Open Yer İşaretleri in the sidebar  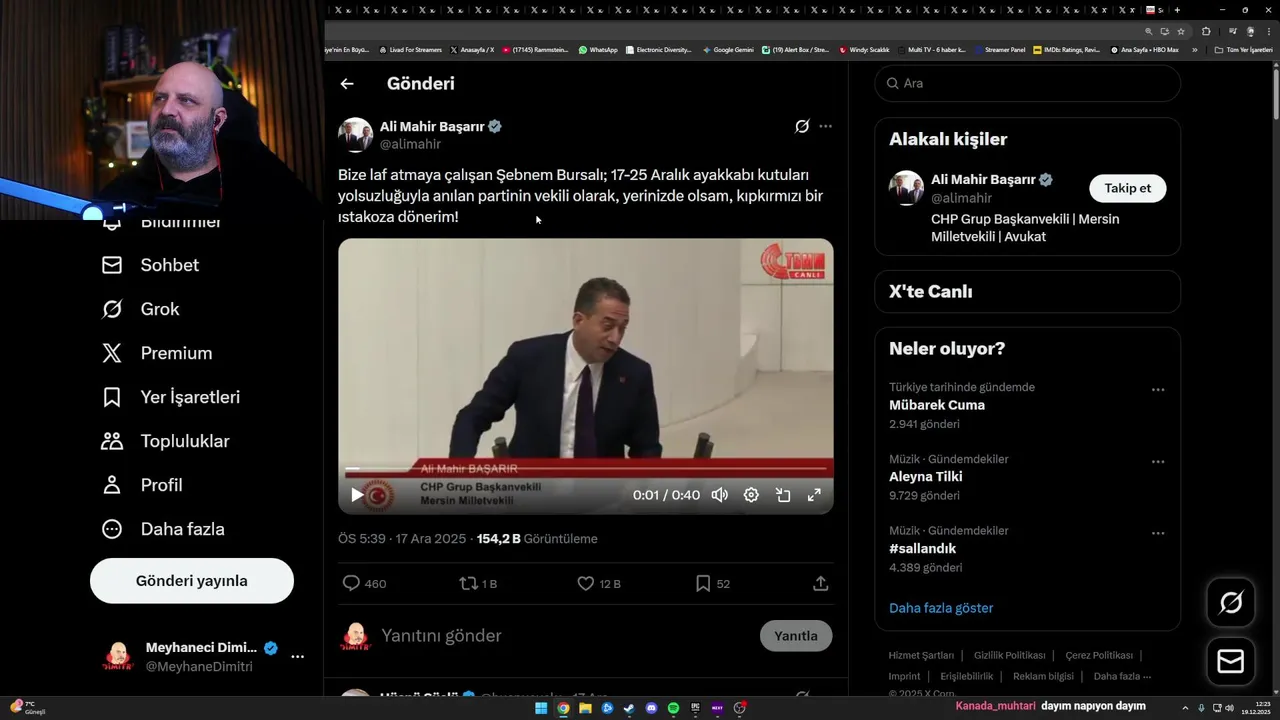pyautogui.click(x=171, y=397)
